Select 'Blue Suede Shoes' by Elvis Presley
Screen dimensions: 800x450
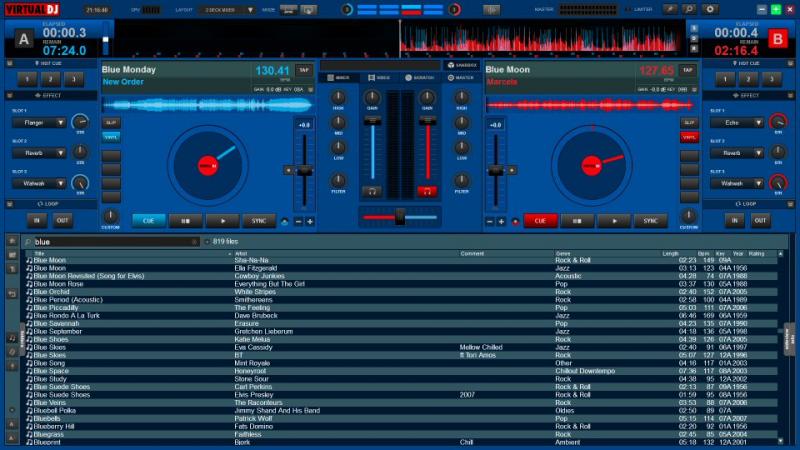coord(402,394)
